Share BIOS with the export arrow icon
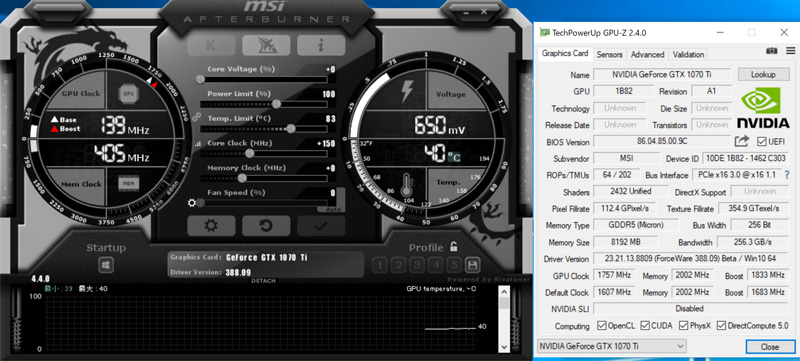This screenshot has width=800, height=361. pos(742,141)
